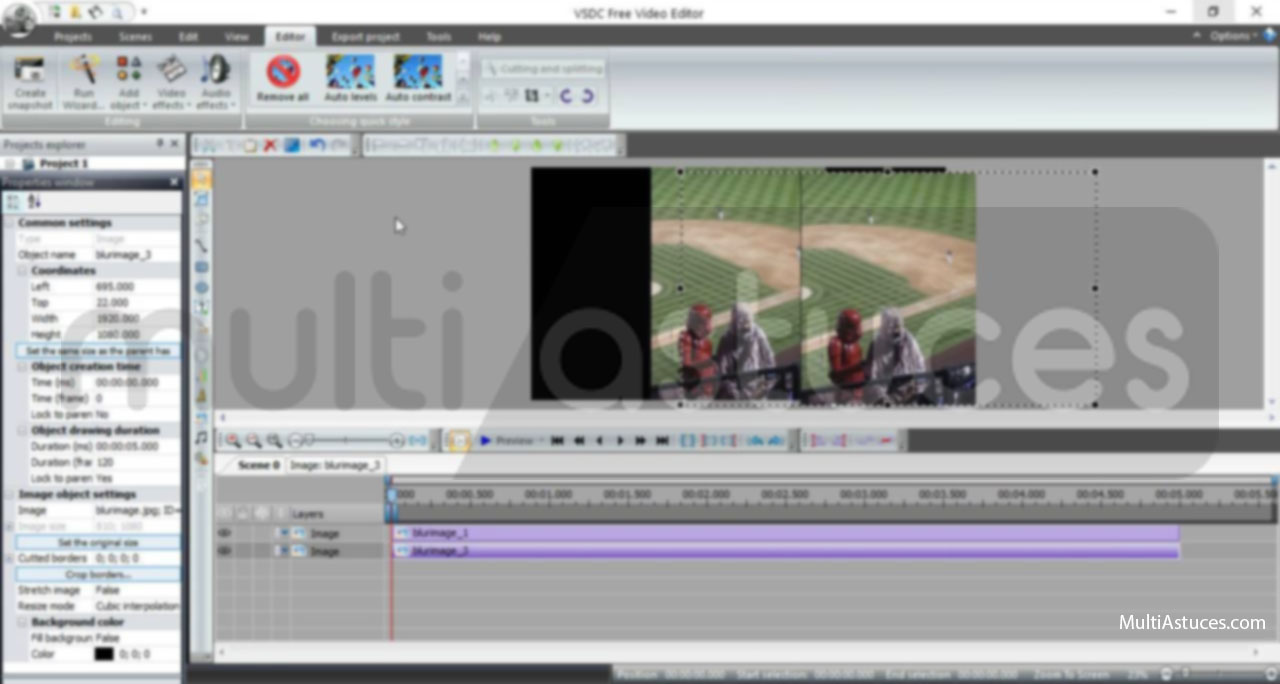Hide the blurimage_1 layer using eye icon
Screen dimensions: 1280x684
(x=225, y=534)
